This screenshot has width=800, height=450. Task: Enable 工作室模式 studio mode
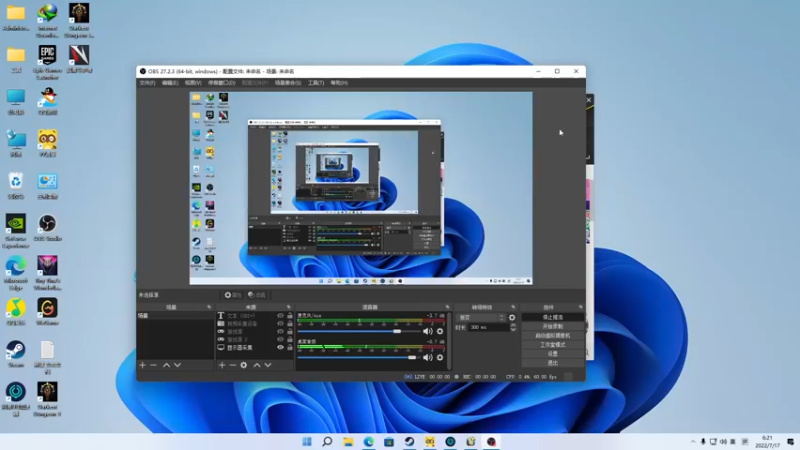[x=553, y=345]
